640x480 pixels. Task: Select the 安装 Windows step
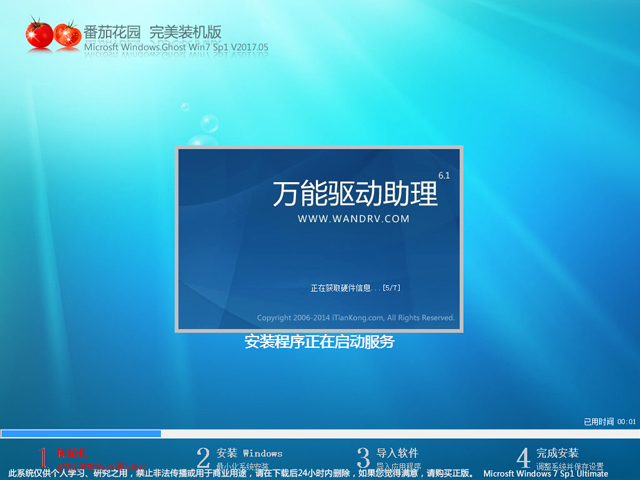click(249, 453)
